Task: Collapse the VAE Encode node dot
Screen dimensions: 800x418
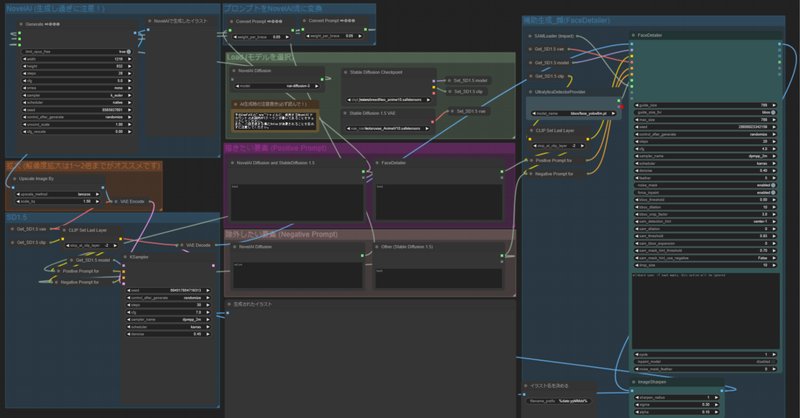Action: click(x=116, y=202)
